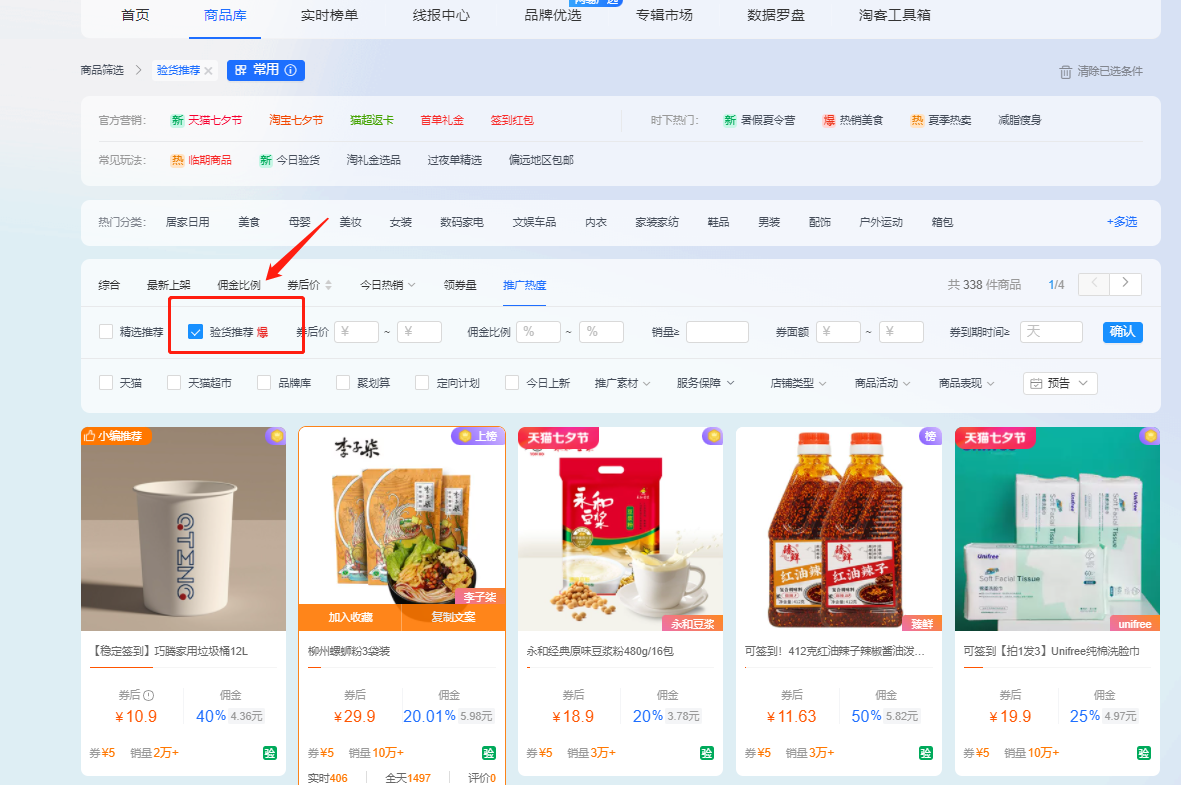The width and height of the screenshot is (1181, 785).
Task: Click 复制文案 on the 螺蛳粉 product
Action: click(x=453, y=617)
